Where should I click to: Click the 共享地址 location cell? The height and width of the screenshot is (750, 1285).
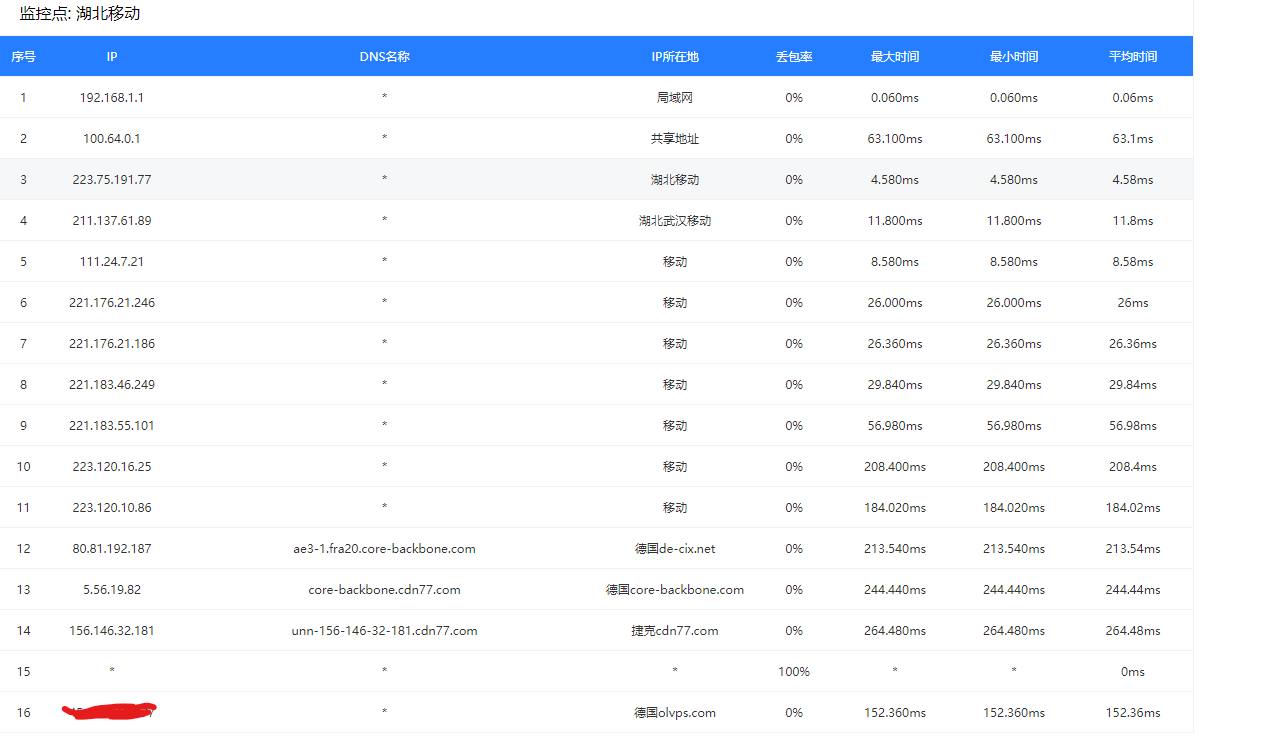675,139
